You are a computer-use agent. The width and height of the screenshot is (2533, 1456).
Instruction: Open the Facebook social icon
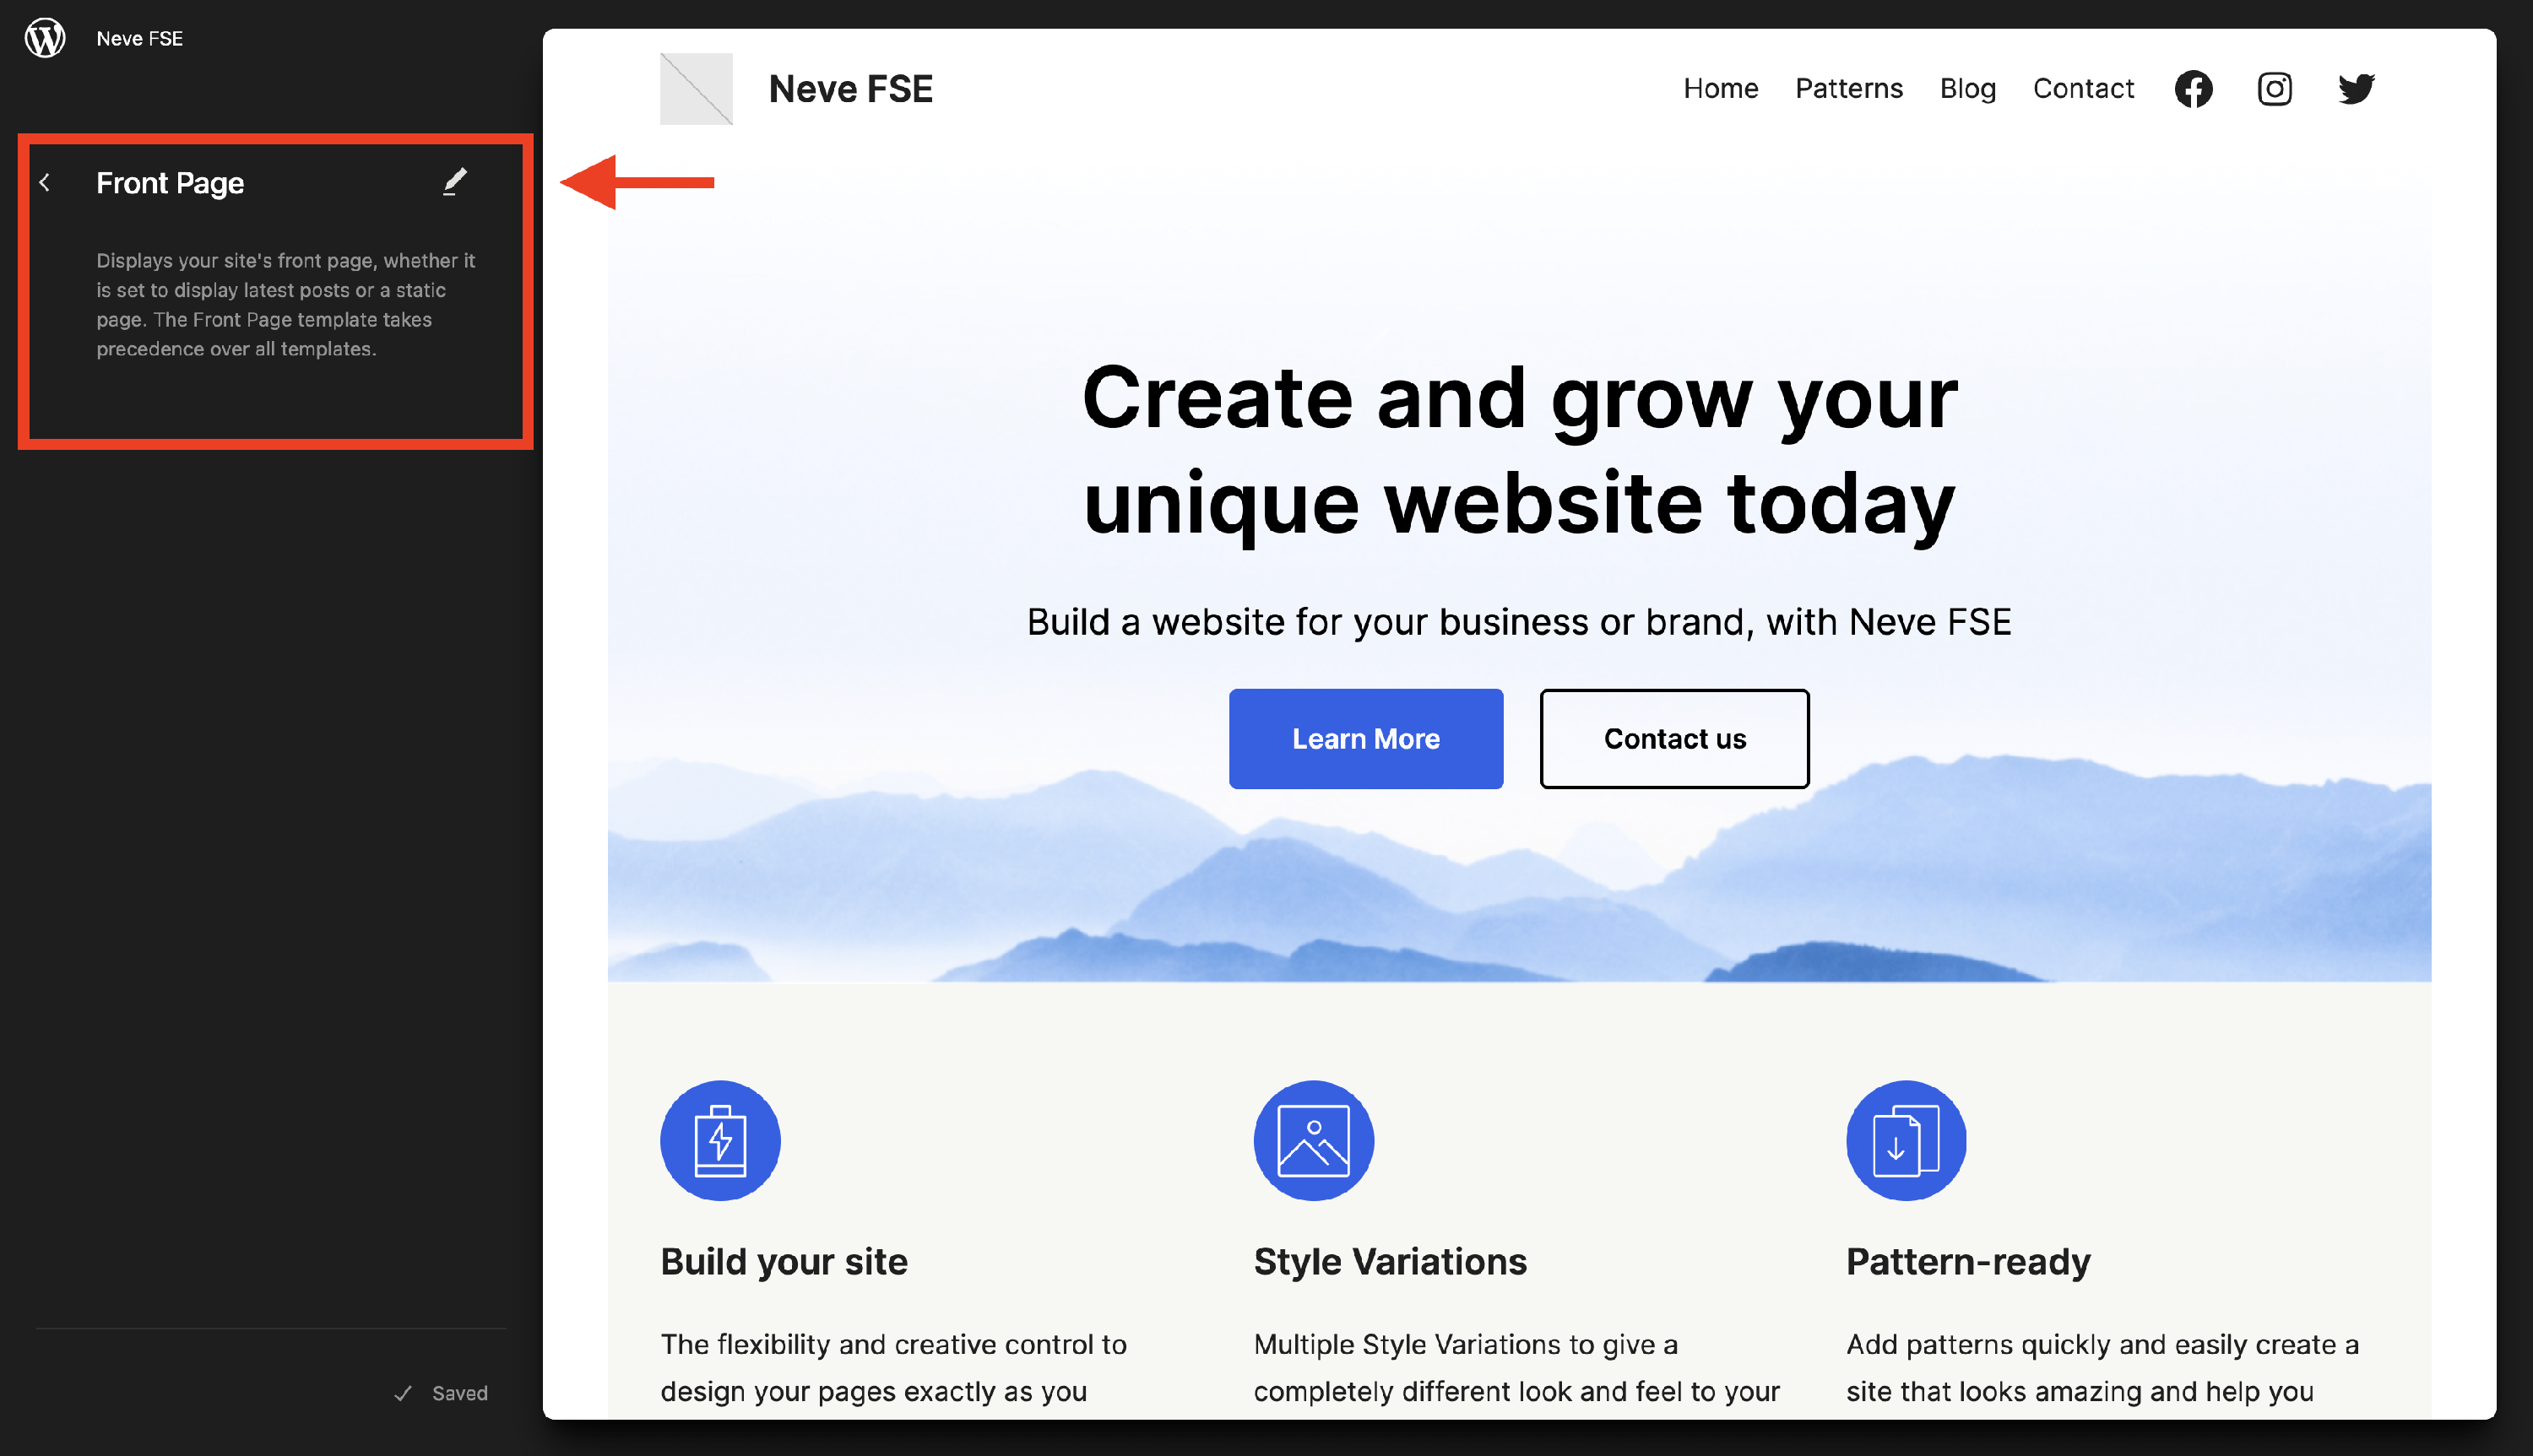(2193, 89)
